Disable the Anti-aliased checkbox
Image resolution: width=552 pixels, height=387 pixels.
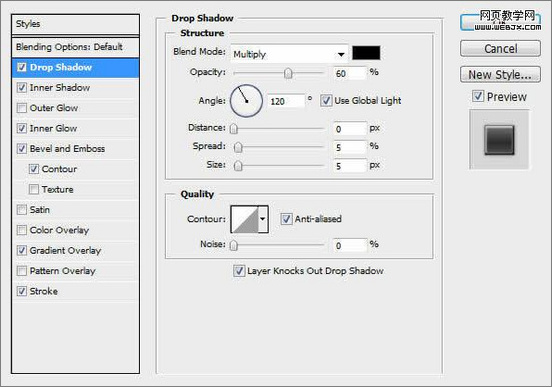pyautogui.click(x=286, y=219)
